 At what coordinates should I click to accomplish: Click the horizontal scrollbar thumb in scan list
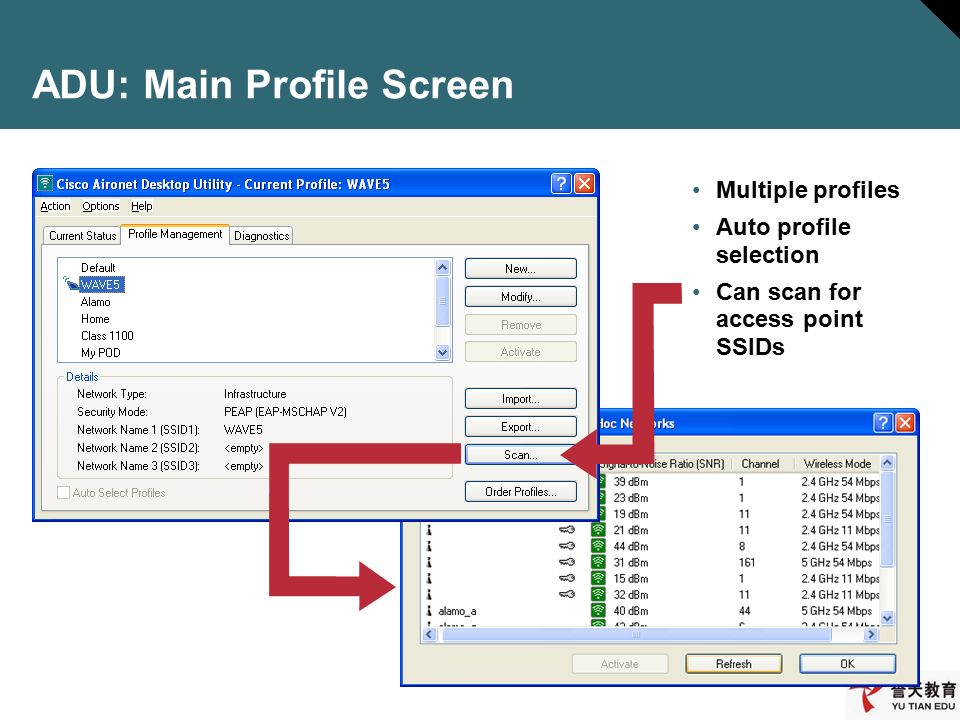click(637, 634)
